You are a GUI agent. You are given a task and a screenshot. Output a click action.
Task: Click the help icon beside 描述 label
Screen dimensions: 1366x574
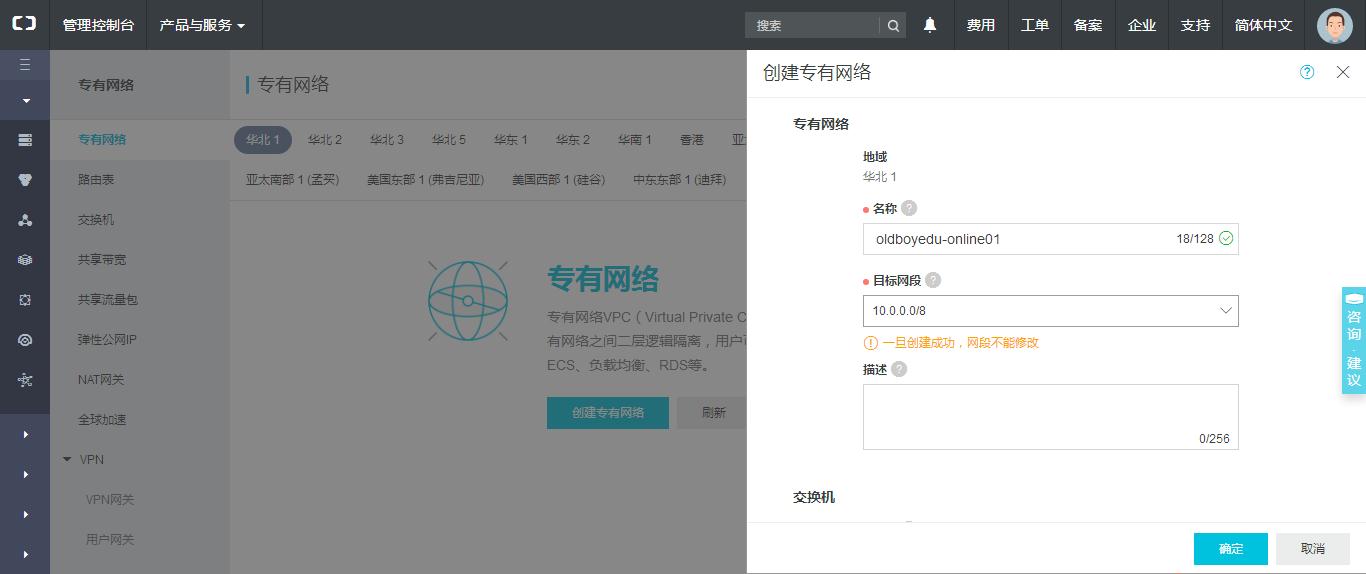tap(899, 369)
